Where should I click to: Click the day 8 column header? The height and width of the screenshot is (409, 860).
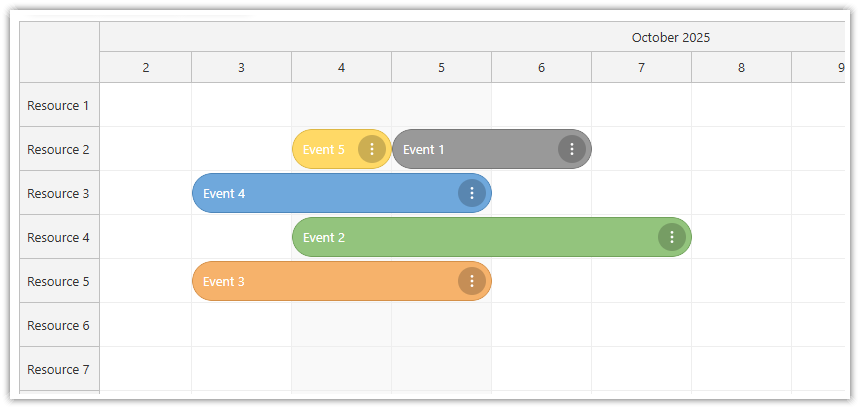pos(741,67)
